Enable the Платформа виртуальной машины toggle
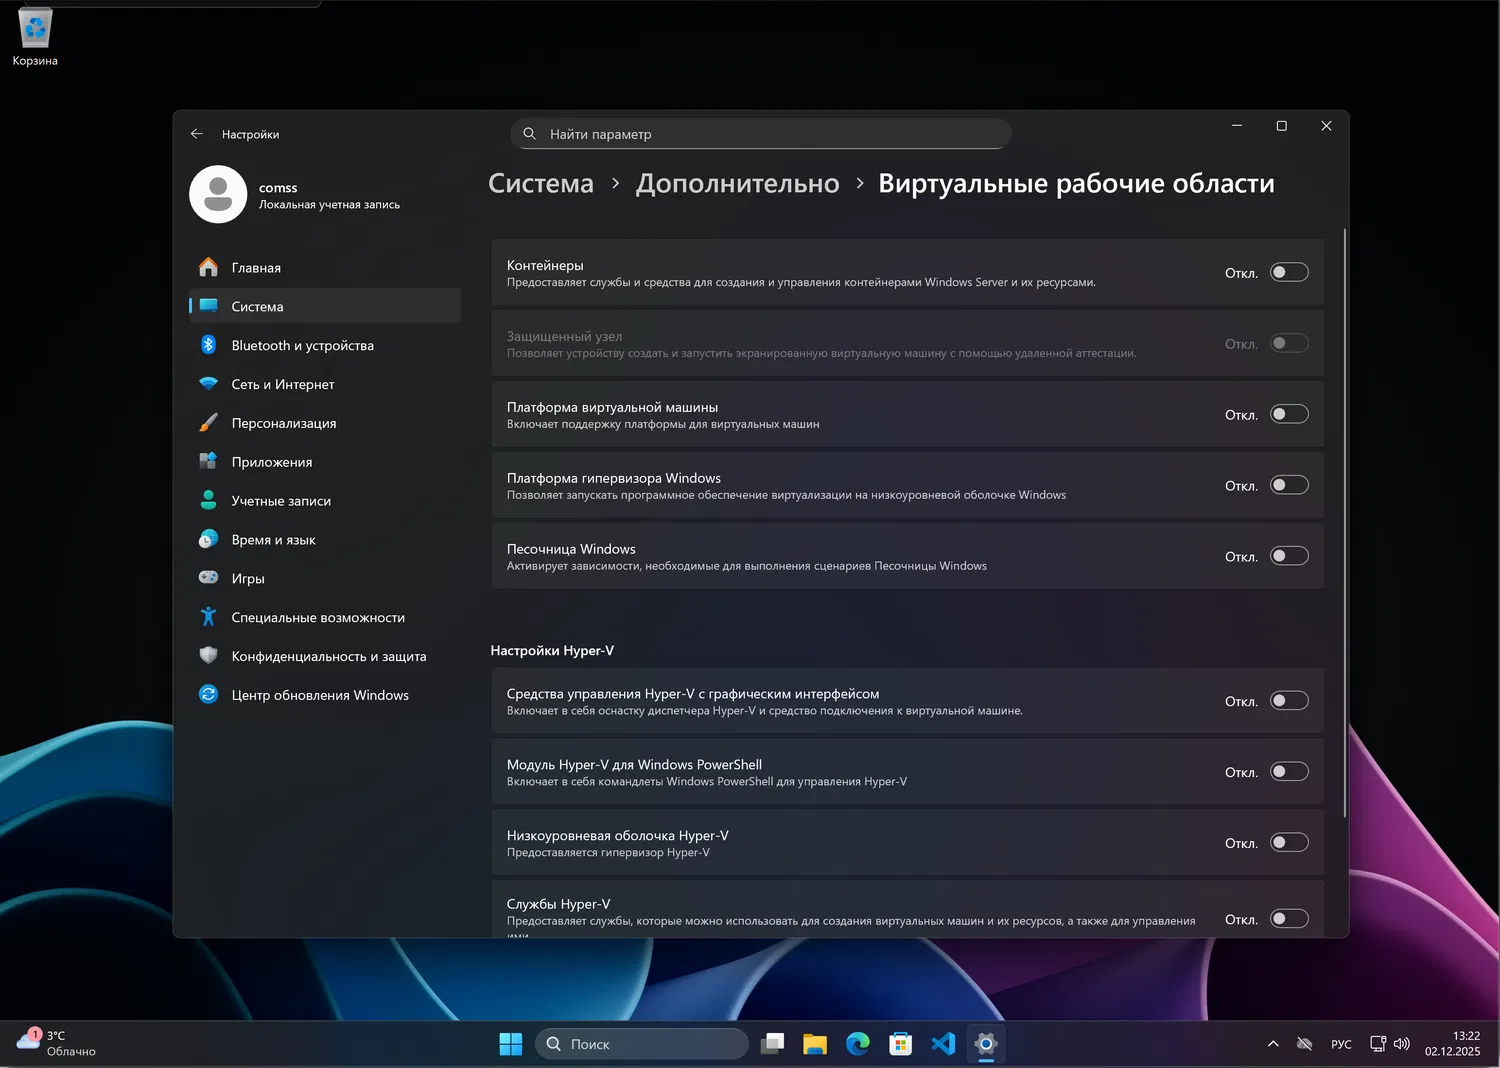The height and width of the screenshot is (1068, 1500). 1289,414
